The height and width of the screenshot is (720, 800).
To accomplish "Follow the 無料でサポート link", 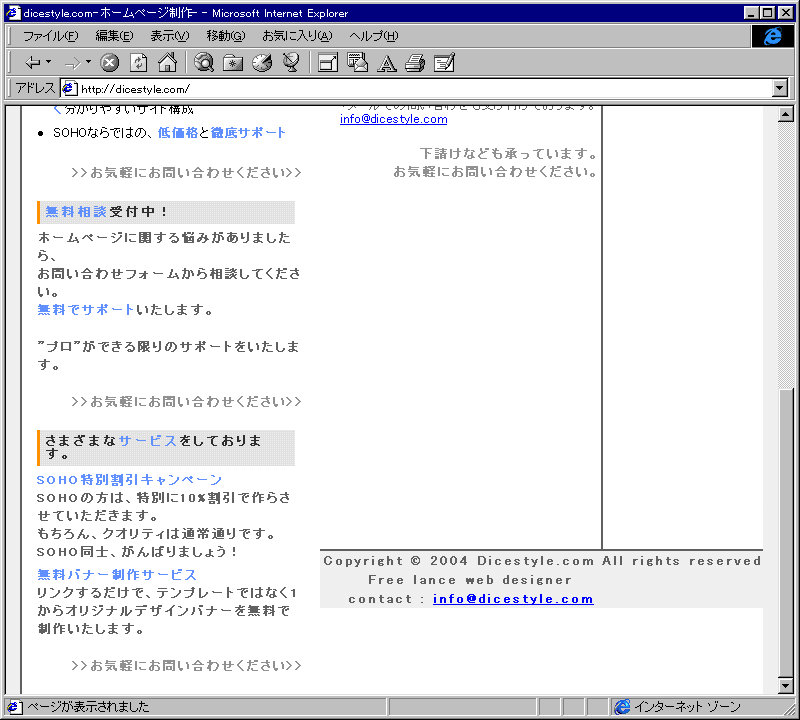I will pyautogui.click(x=86, y=310).
